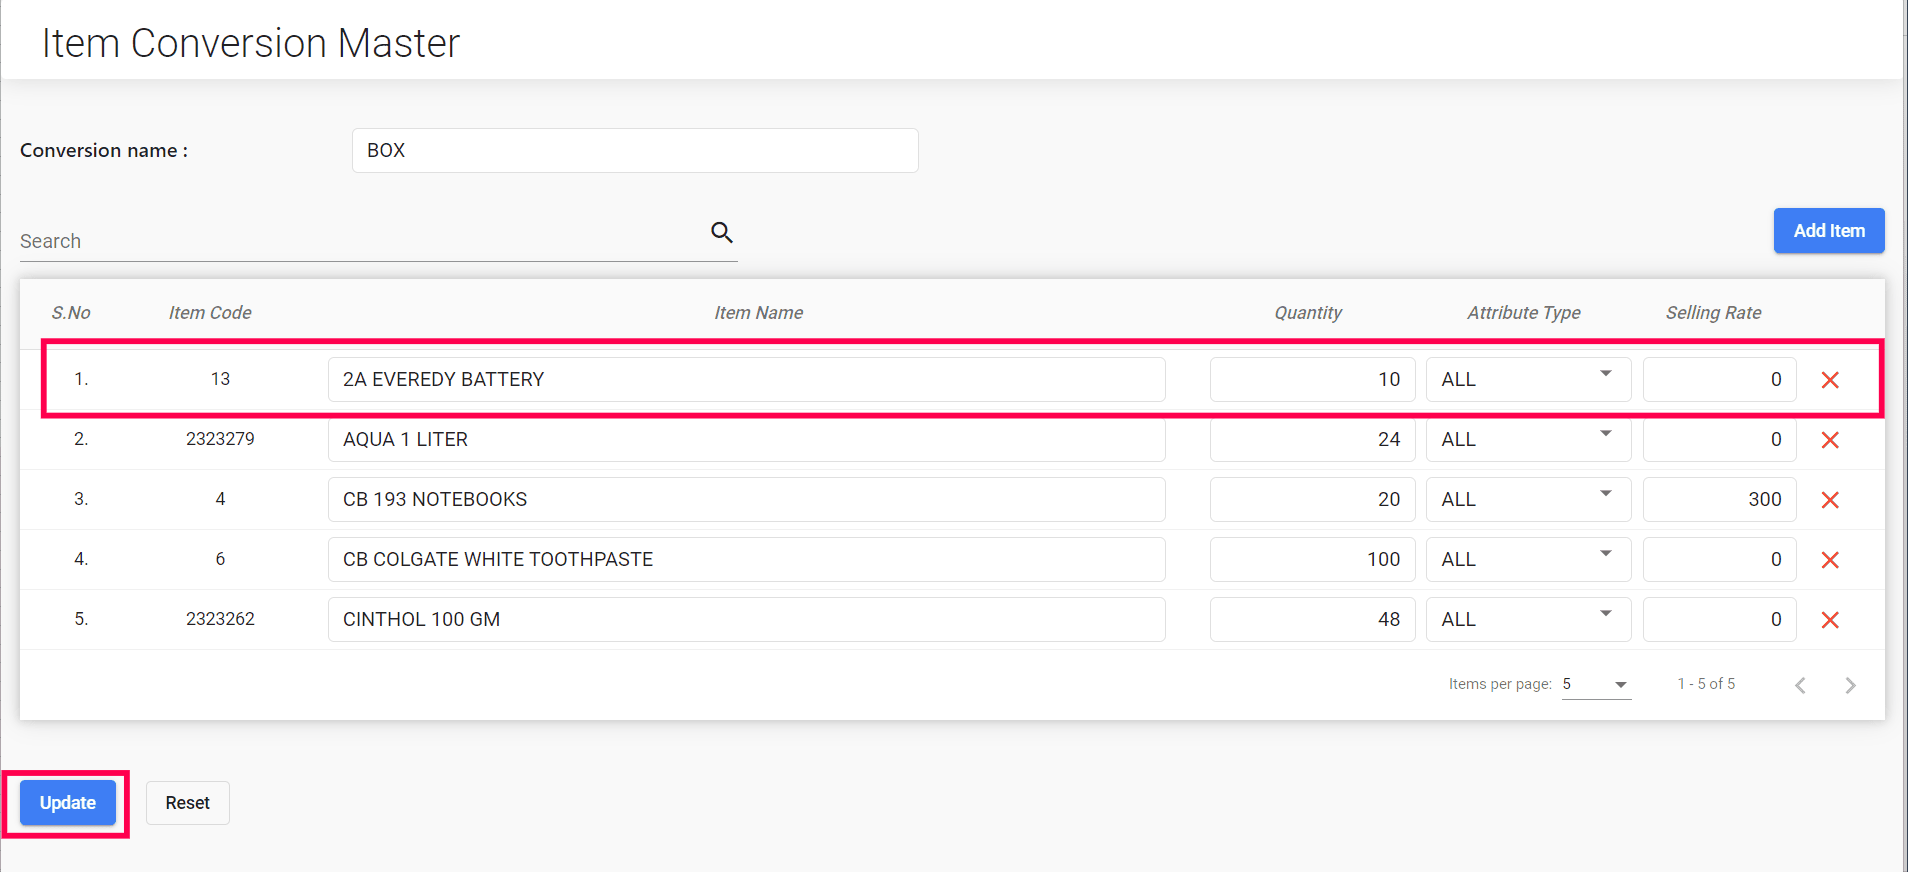Open Attribute Type dropdown for CINTHOL 100 GM
Image resolution: width=1908 pixels, height=872 pixels.
(x=1528, y=620)
